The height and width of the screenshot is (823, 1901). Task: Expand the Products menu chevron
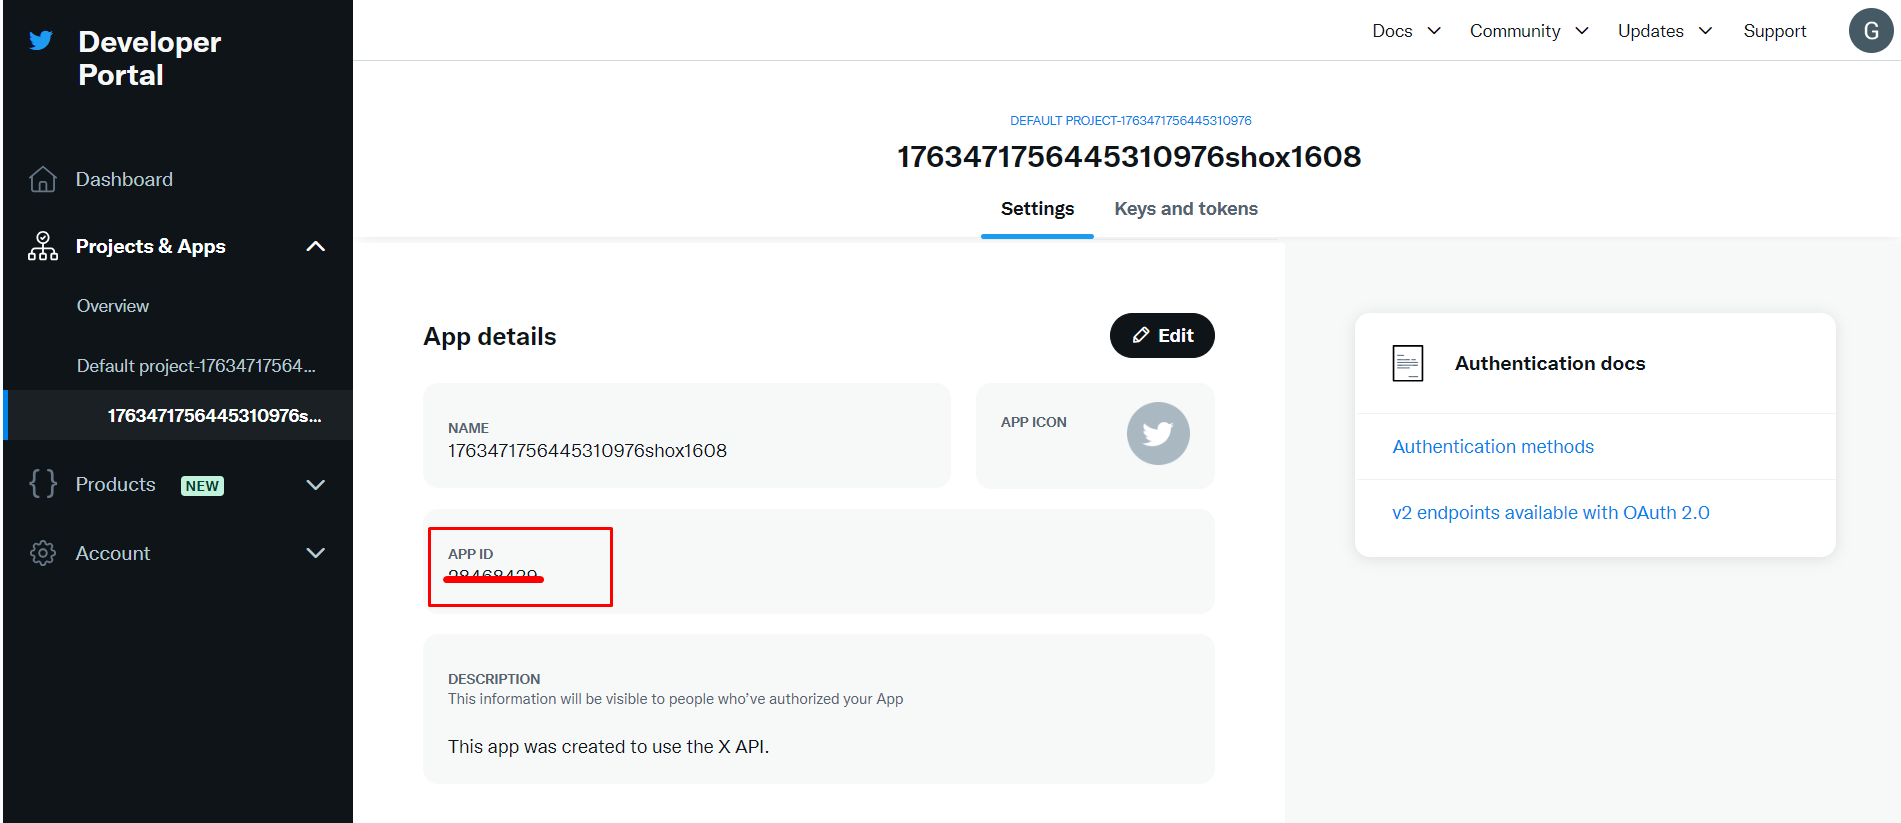(315, 485)
